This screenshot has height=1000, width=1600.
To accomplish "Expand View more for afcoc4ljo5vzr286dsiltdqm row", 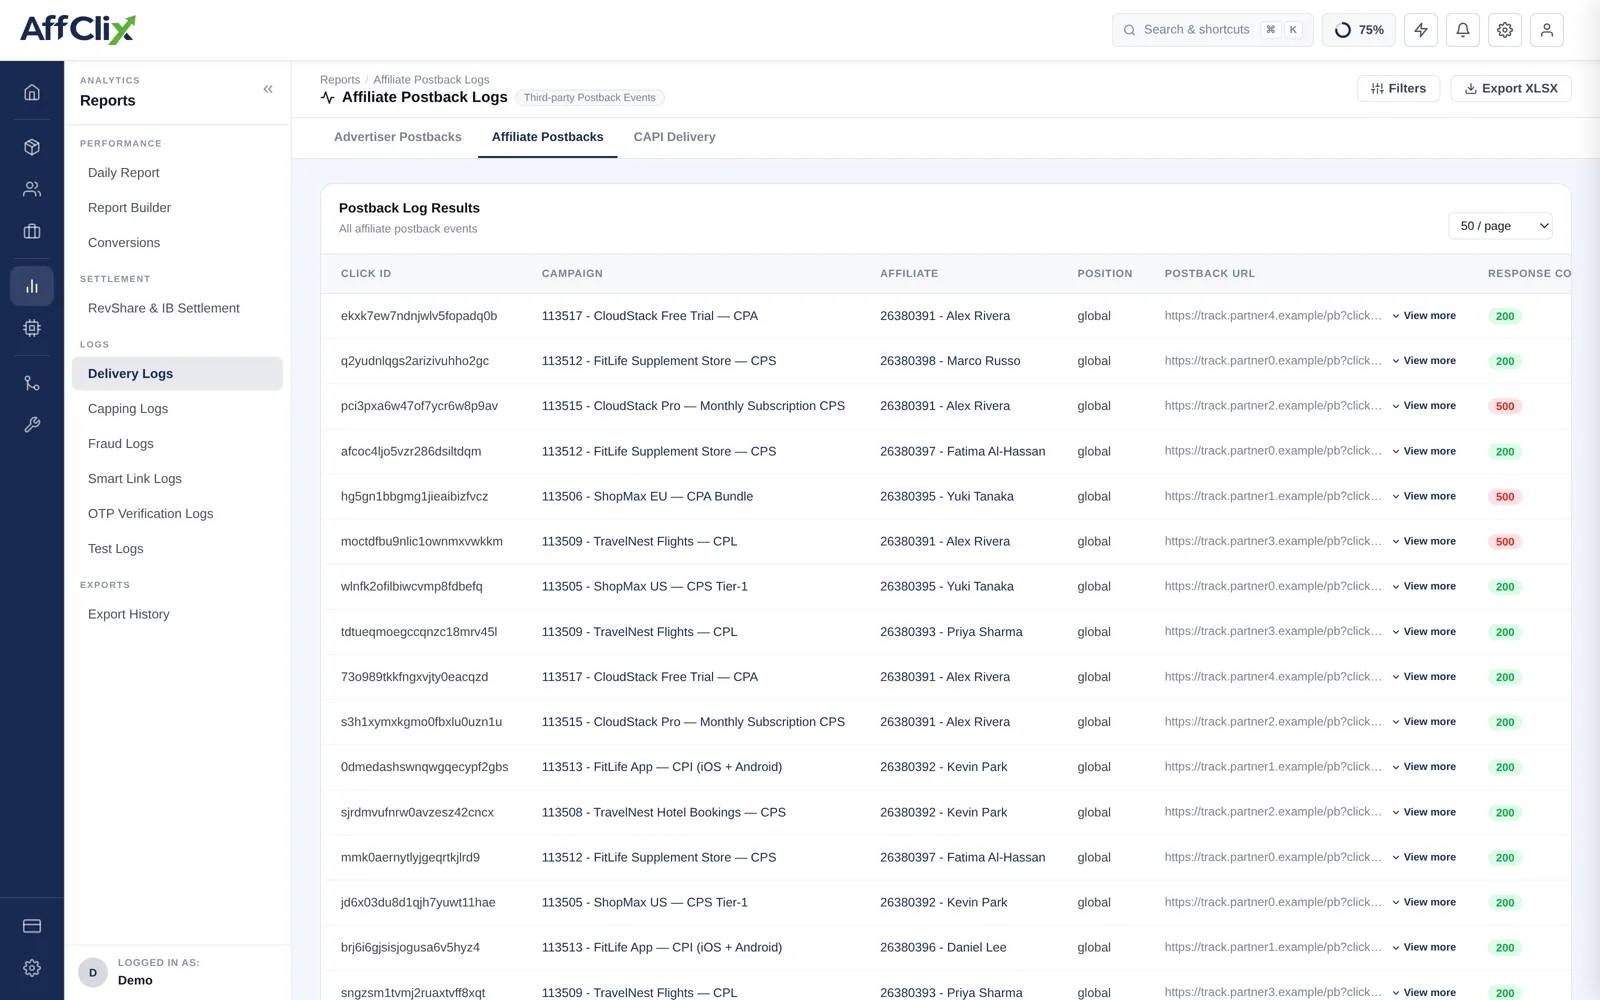I will click(1424, 451).
